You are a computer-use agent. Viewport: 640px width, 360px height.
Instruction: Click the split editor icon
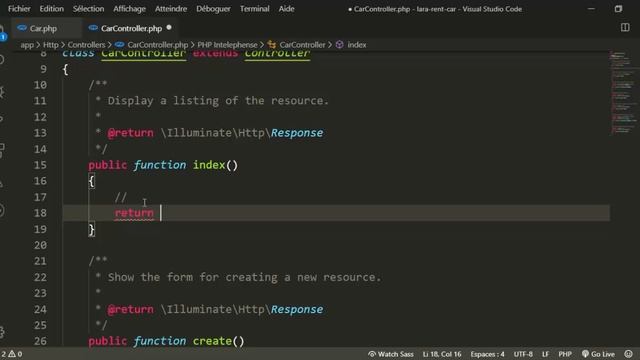[x=625, y=27]
